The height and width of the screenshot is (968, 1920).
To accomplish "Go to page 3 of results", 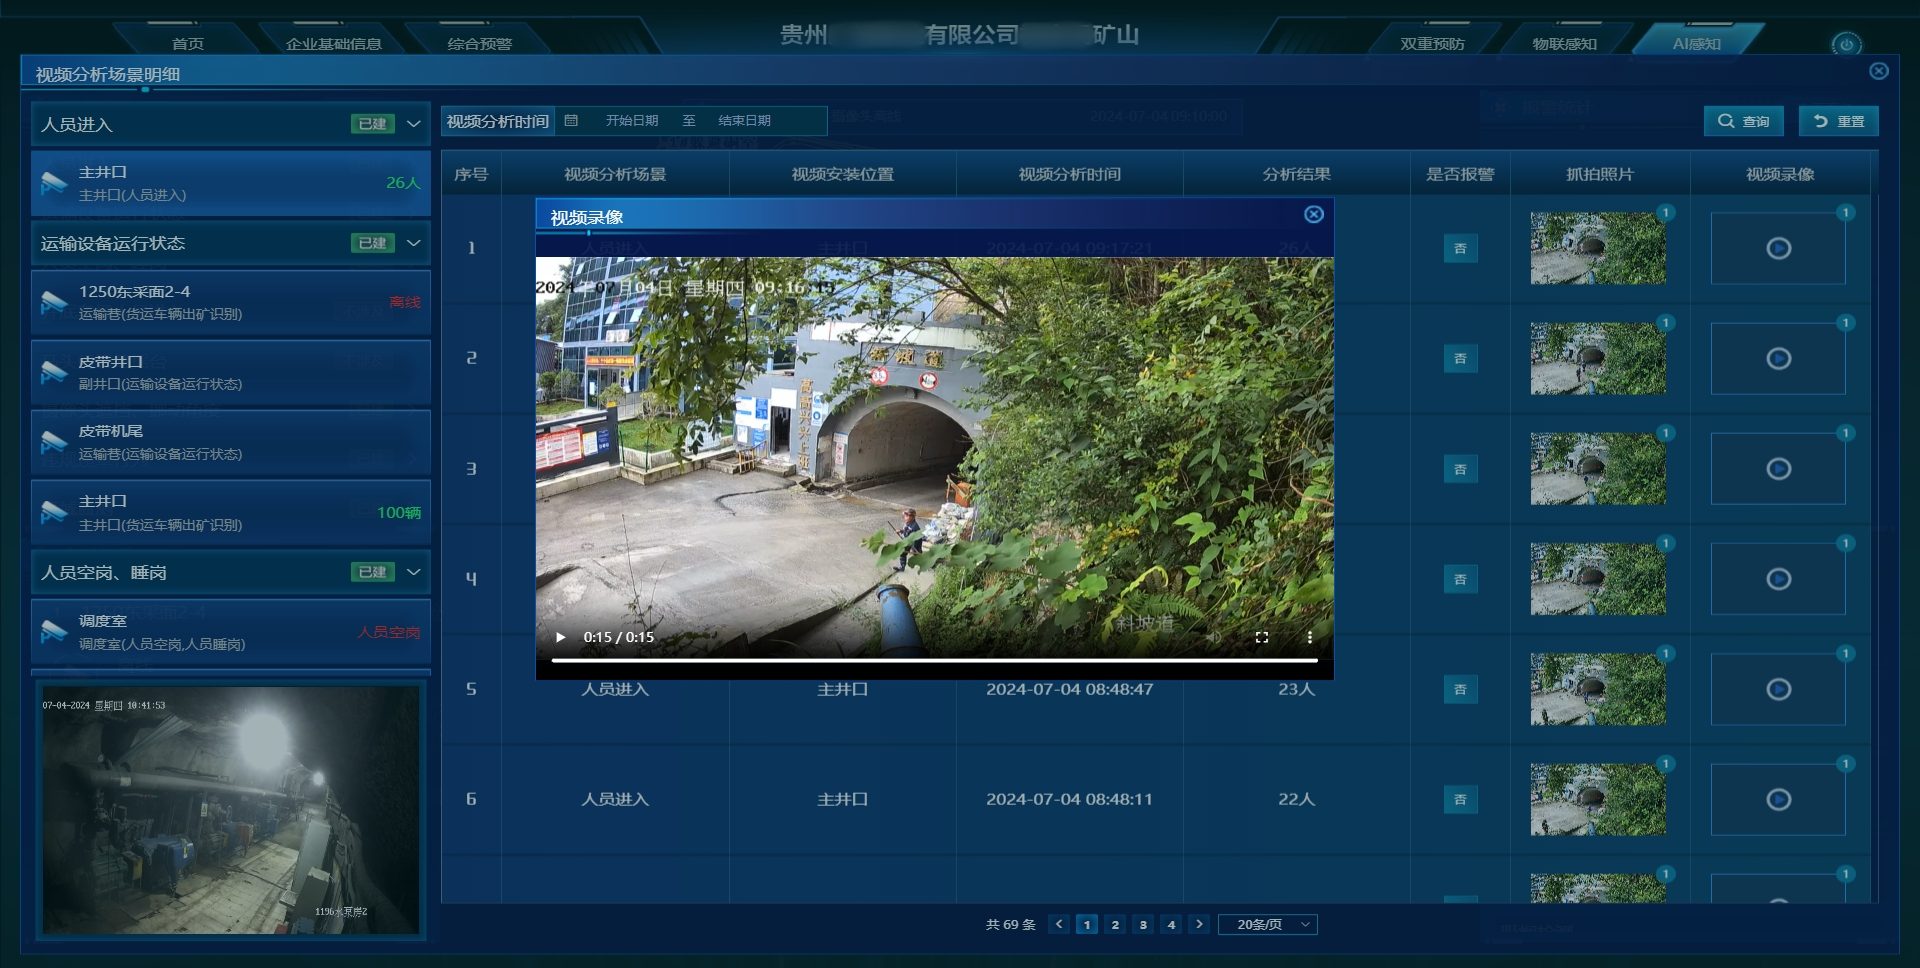I will (1143, 924).
